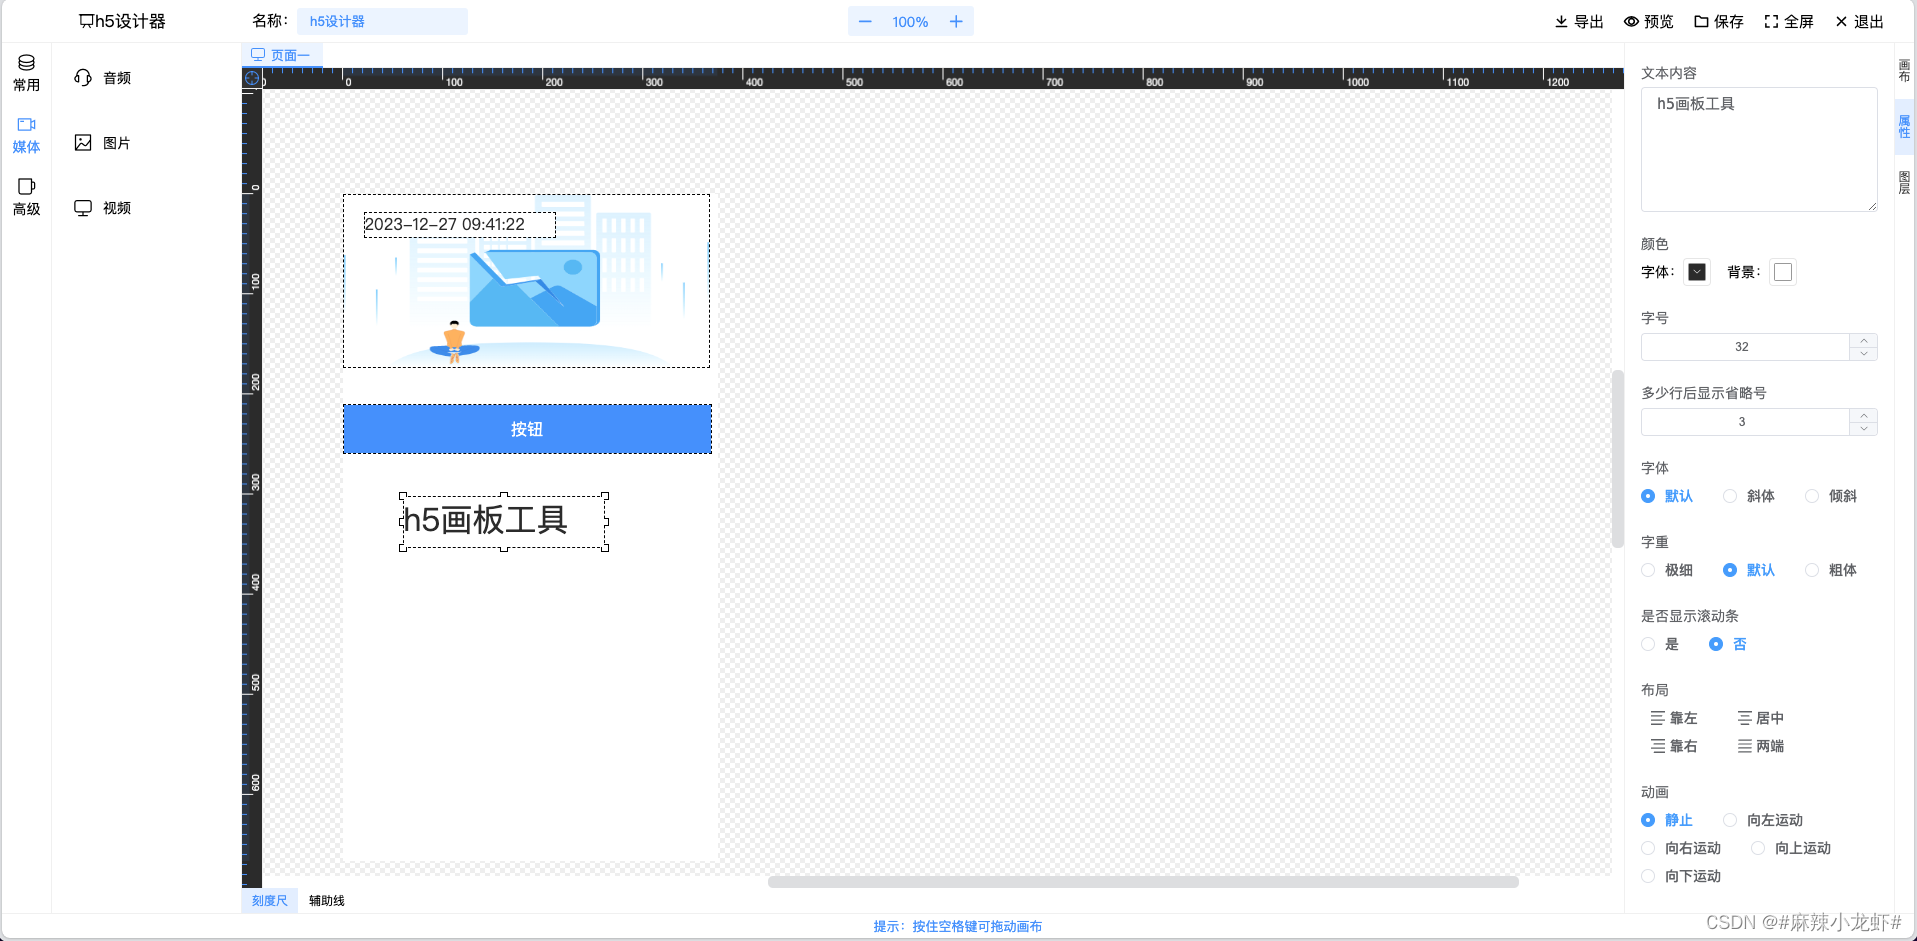Open the 图层 layers side tab

coord(1904,182)
